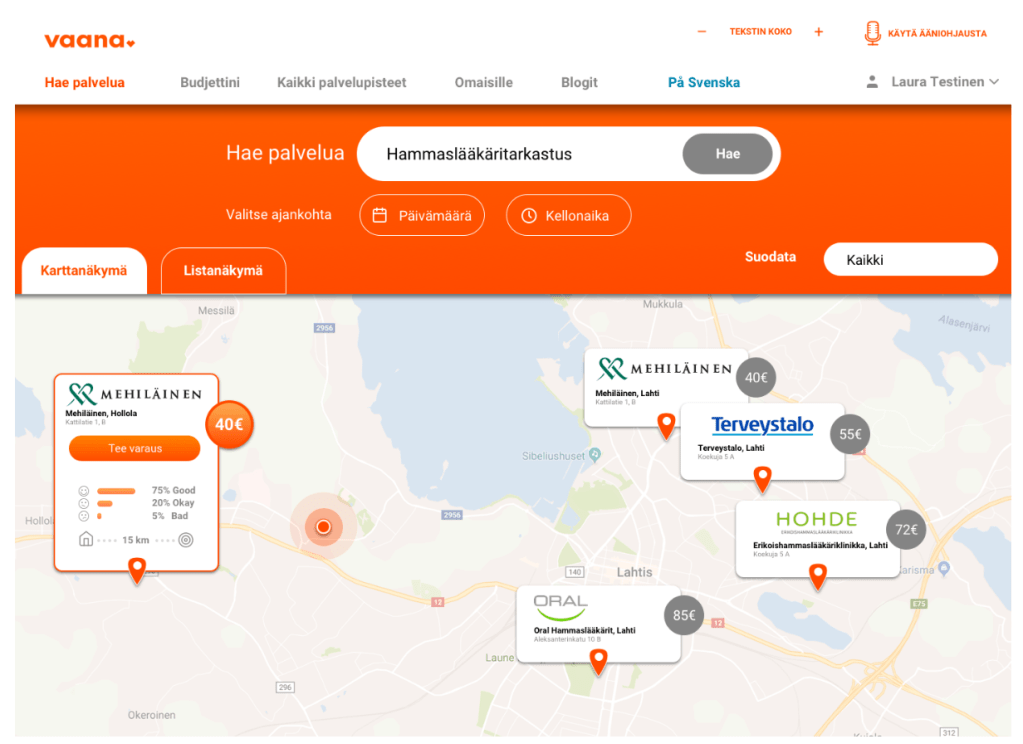Open the Laura Testinen user menu

pyautogui.click(x=932, y=82)
